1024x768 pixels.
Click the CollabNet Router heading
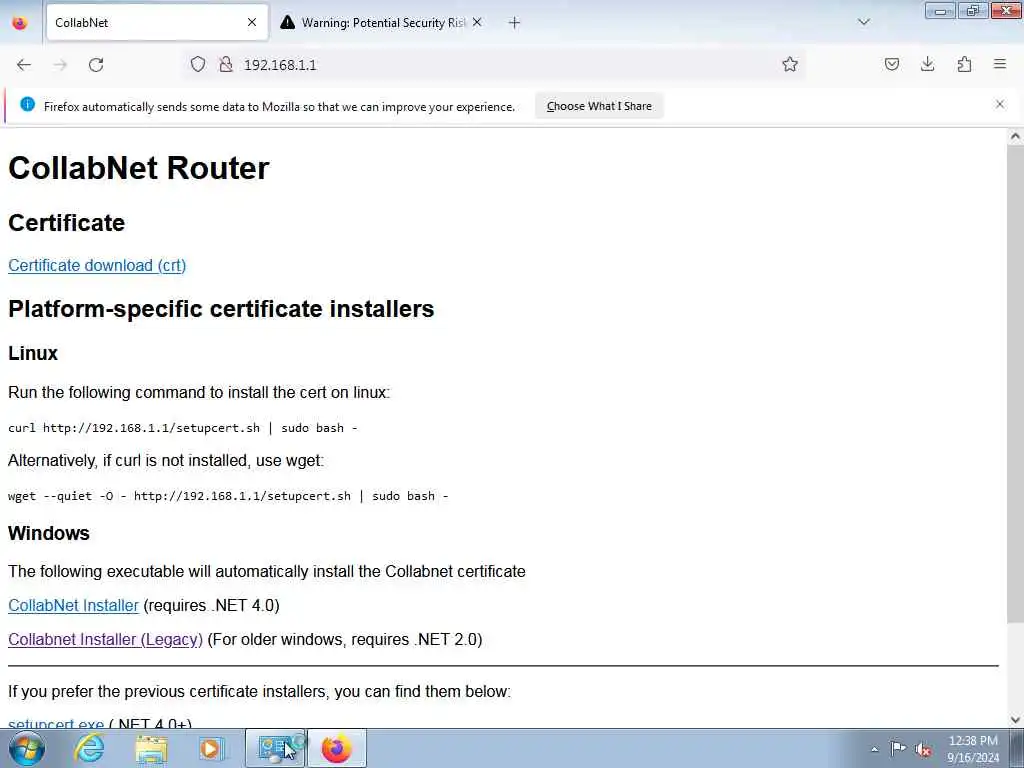(138, 168)
